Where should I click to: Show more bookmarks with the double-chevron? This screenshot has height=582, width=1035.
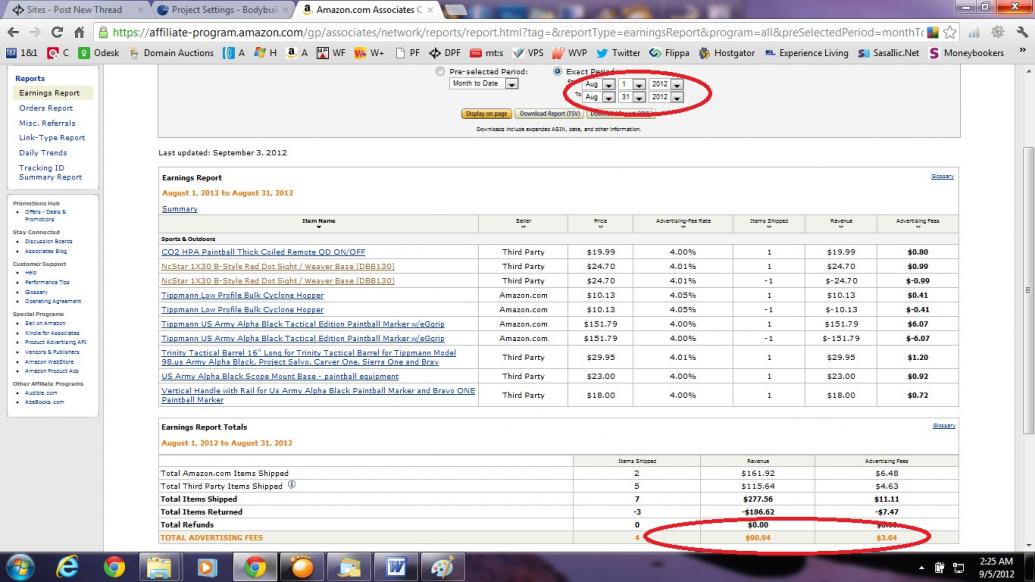pos(1022,52)
